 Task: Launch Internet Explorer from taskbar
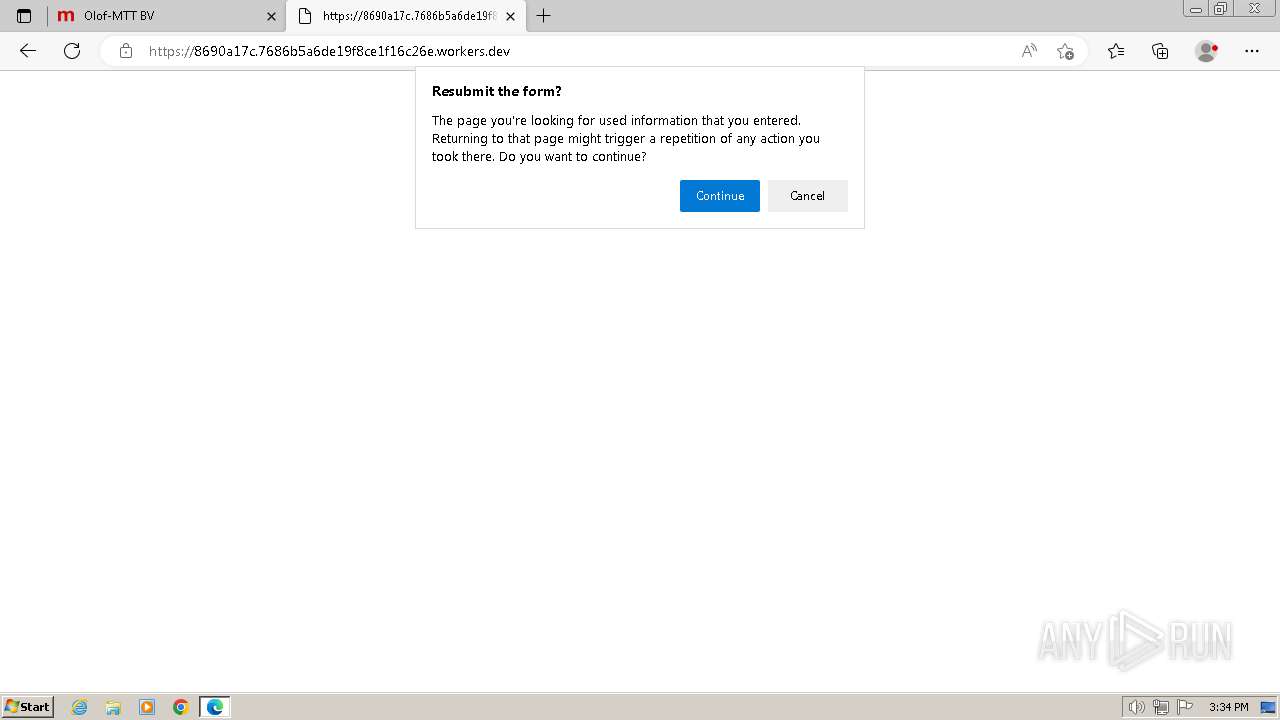(x=80, y=707)
